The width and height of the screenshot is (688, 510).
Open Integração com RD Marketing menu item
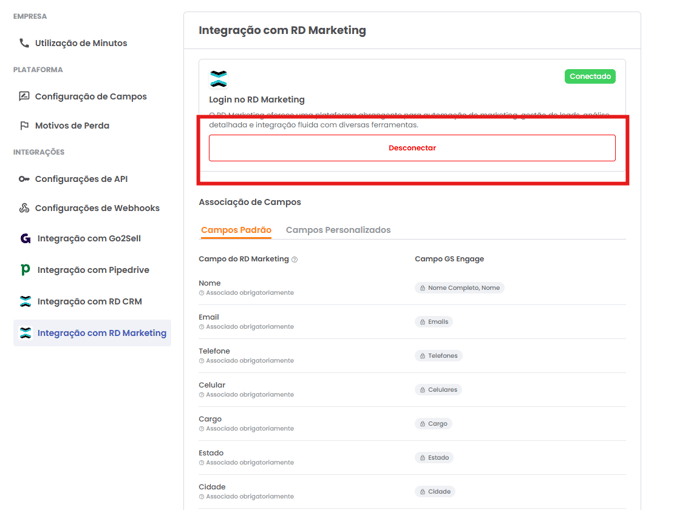pyautogui.click(x=101, y=333)
